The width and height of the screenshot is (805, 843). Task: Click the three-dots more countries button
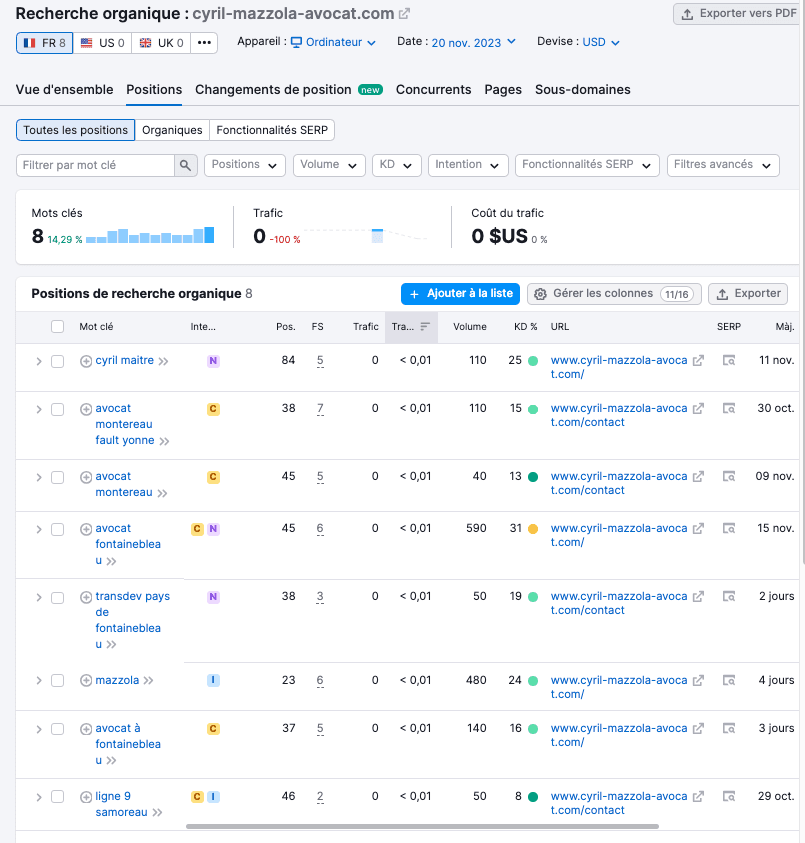(204, 43)
